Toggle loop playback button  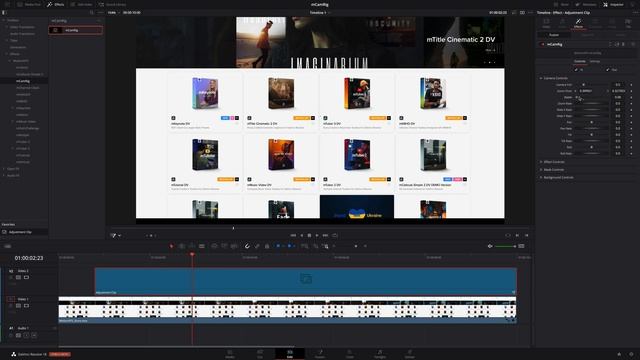click(x=335, y=236)
